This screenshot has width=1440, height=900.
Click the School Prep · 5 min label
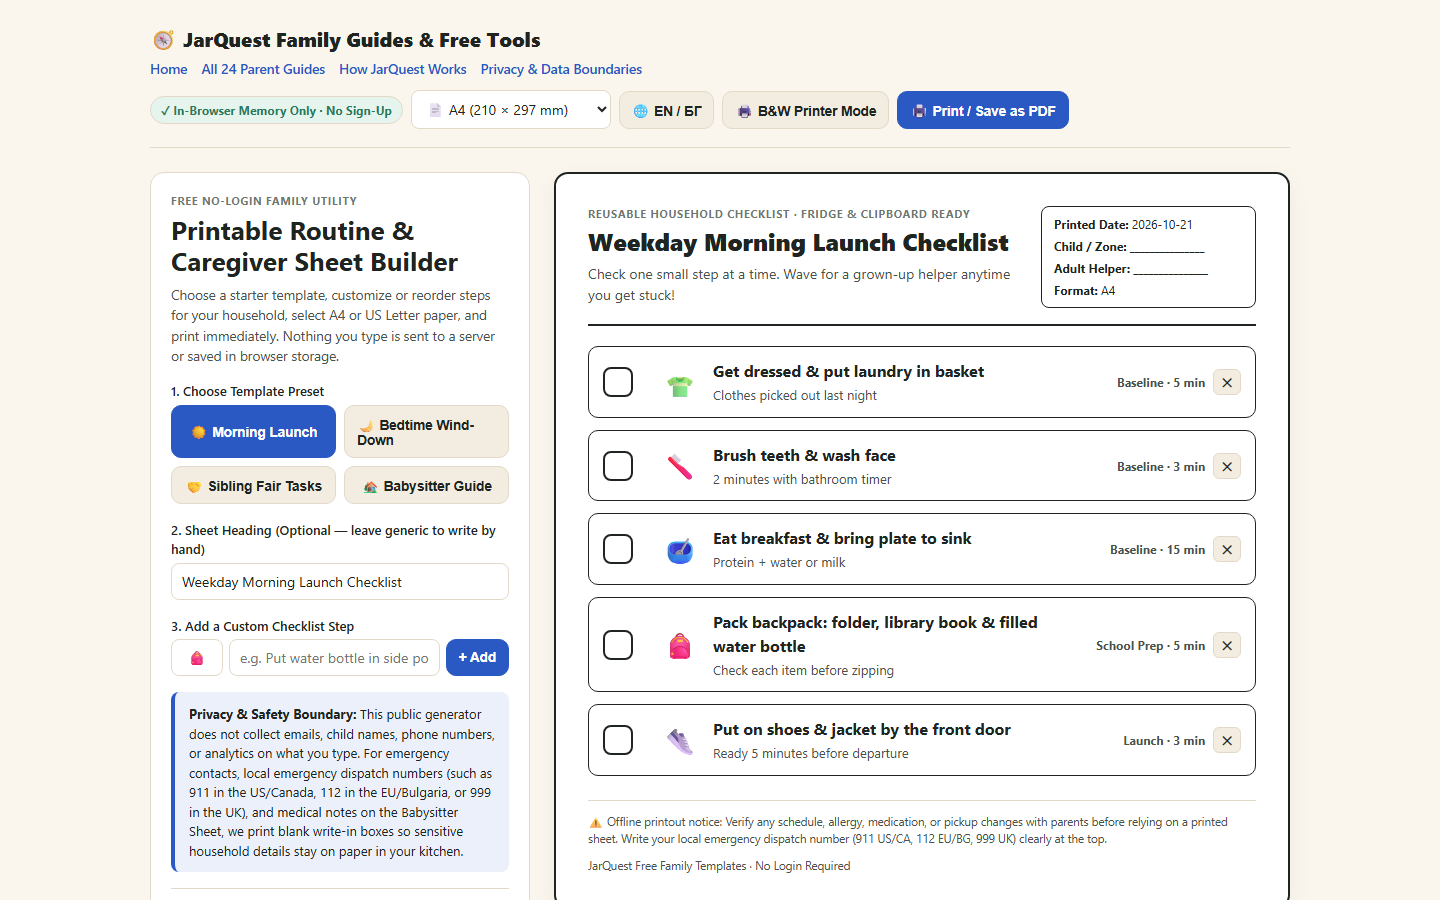click(x=1150, y=646)
